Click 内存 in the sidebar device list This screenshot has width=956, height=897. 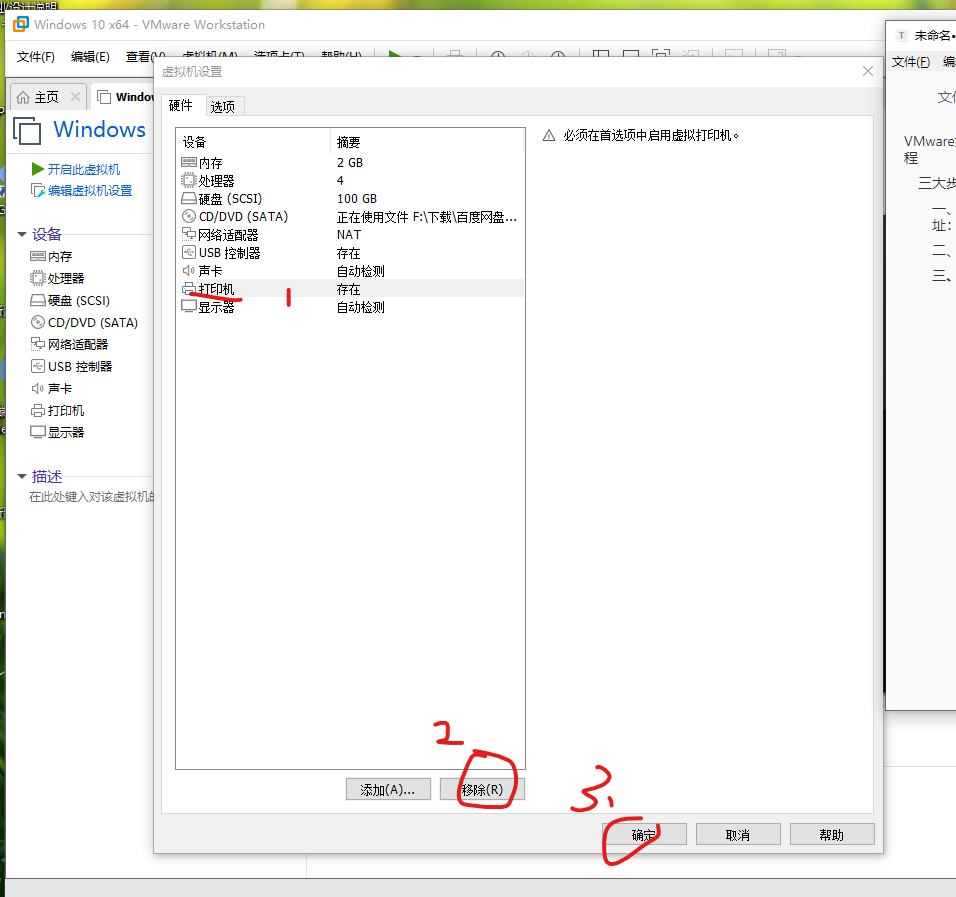click(x=60, y=257)
